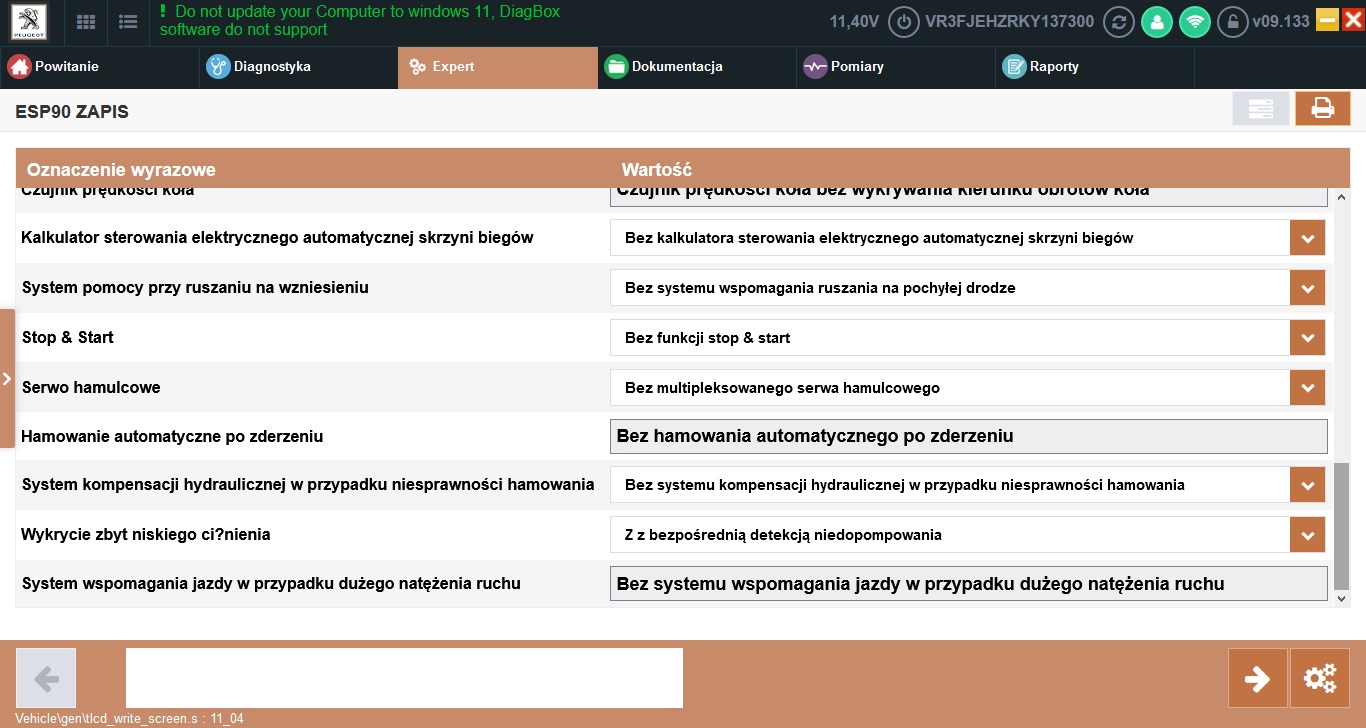
Task: Open System pomocy przy ruszaniu dropdown
Action: tap(1307, 288)
